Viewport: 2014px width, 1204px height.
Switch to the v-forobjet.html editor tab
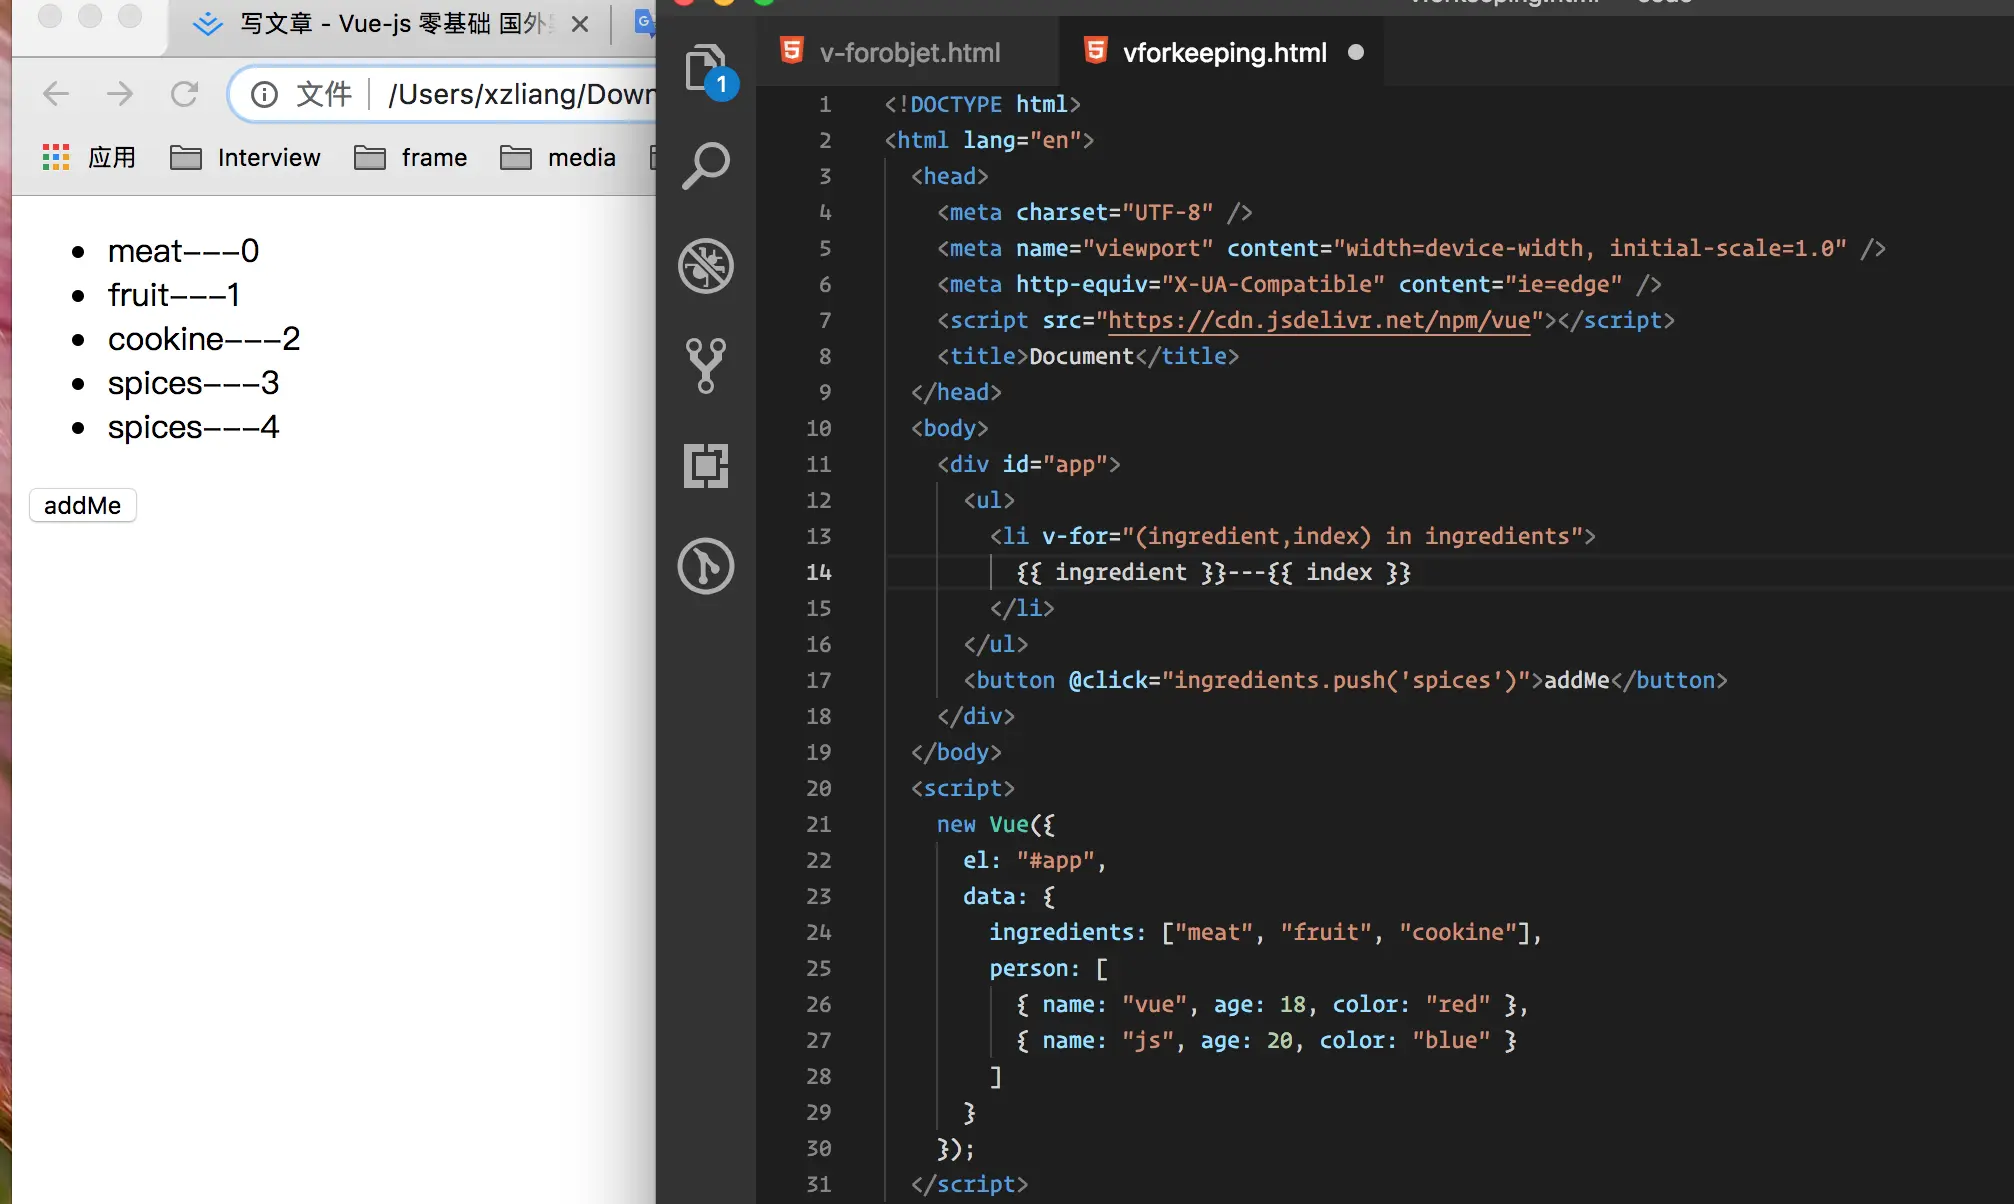(908, 52)
